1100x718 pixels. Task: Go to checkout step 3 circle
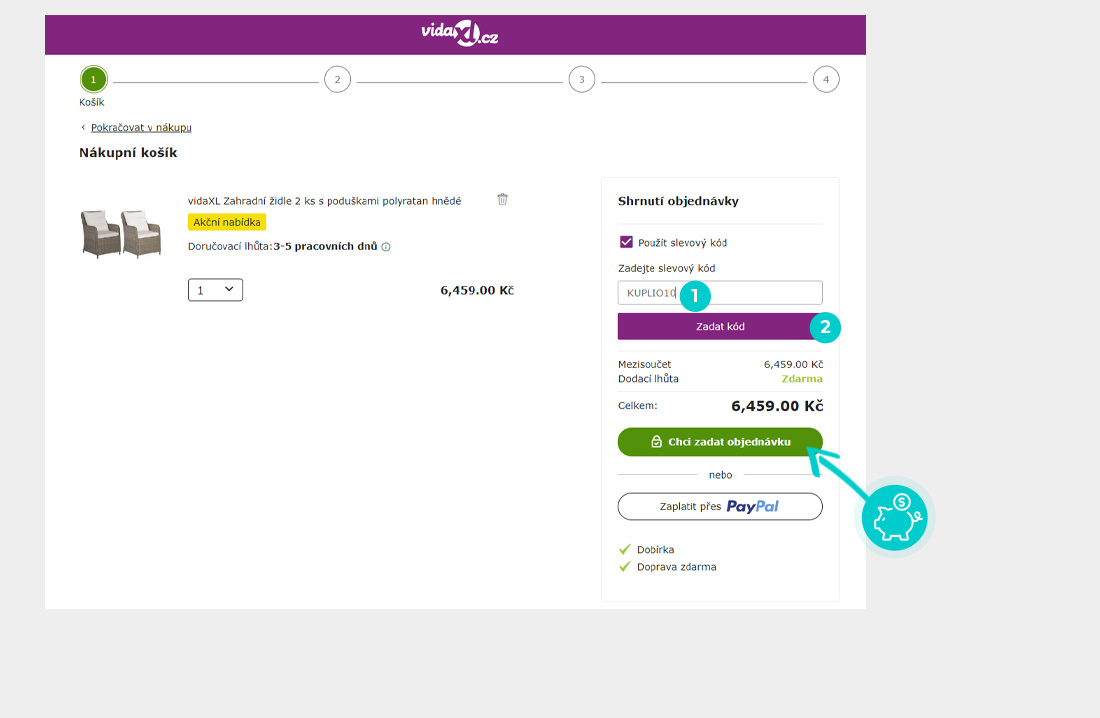[581, 79]
